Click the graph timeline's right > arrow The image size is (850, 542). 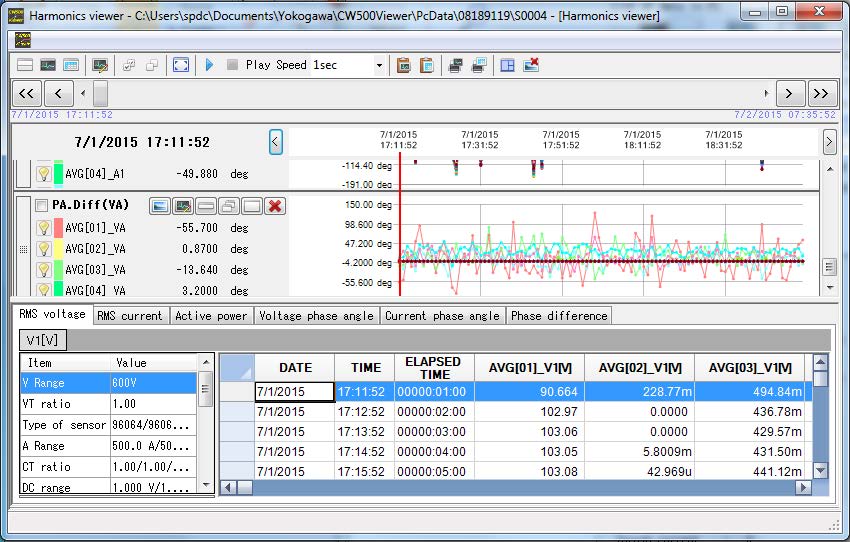[x=829, y=142]
